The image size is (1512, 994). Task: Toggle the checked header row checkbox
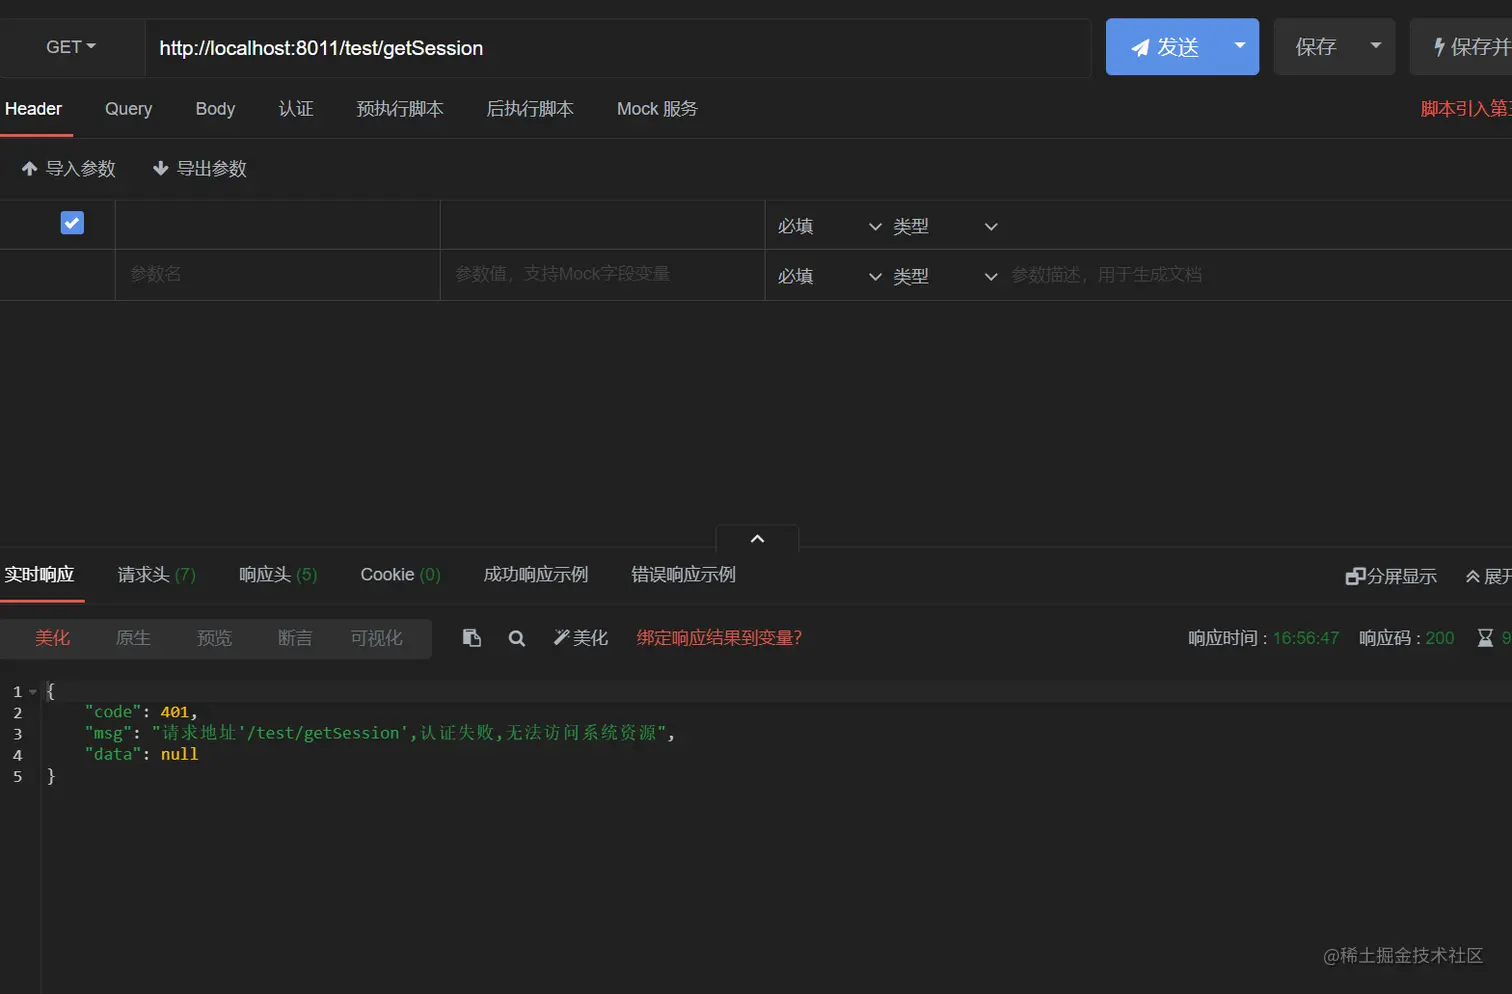(72, 223)
